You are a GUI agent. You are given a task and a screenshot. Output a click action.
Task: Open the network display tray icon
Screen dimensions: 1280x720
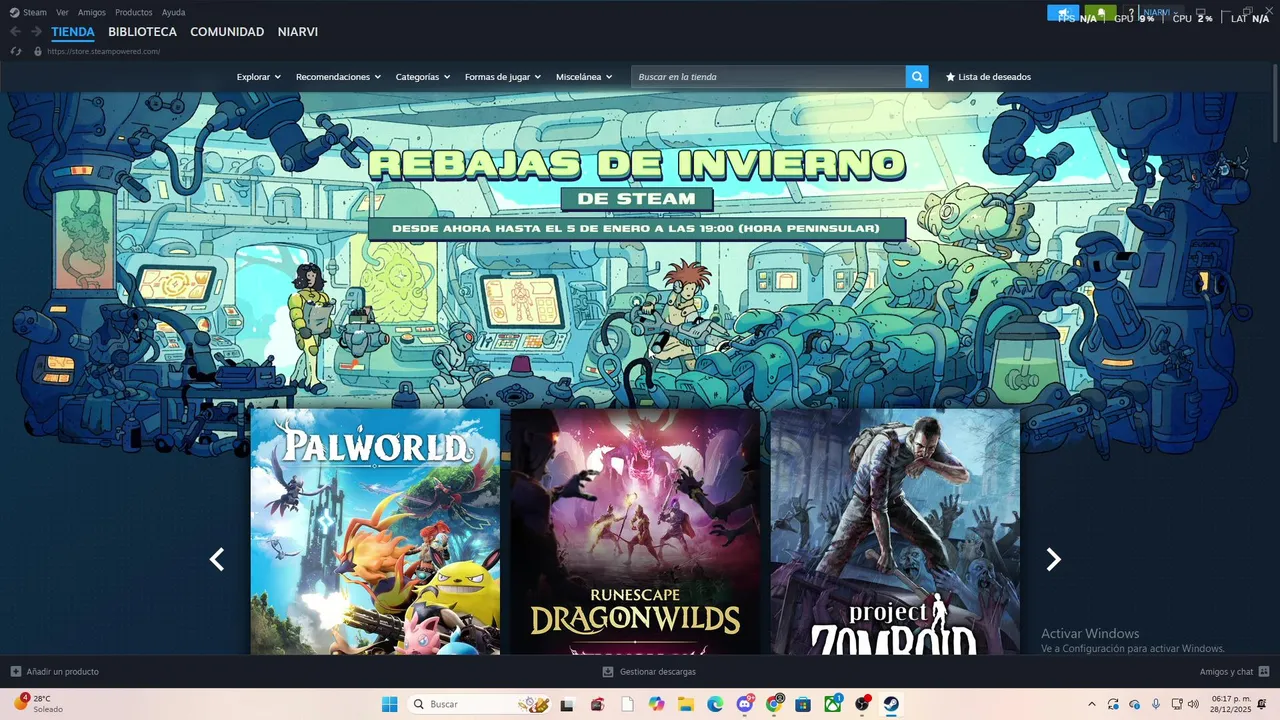tap(1176, 704)
